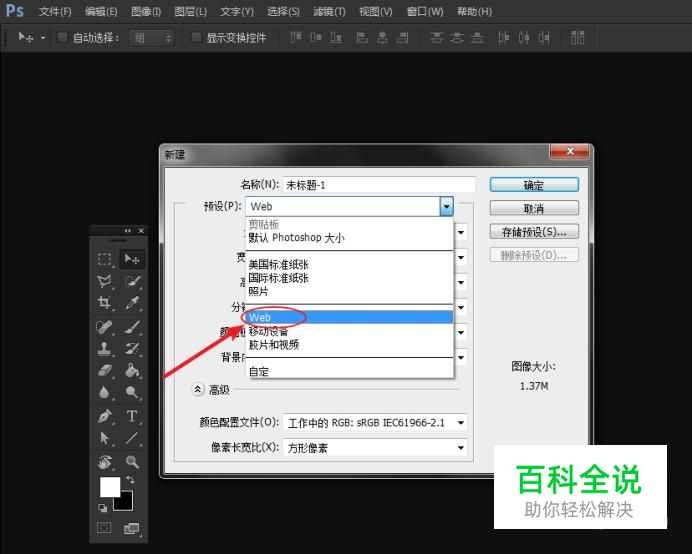Click distribute top edges icon
This screenshot has width=692, height=554.
(x=436, y=38)
